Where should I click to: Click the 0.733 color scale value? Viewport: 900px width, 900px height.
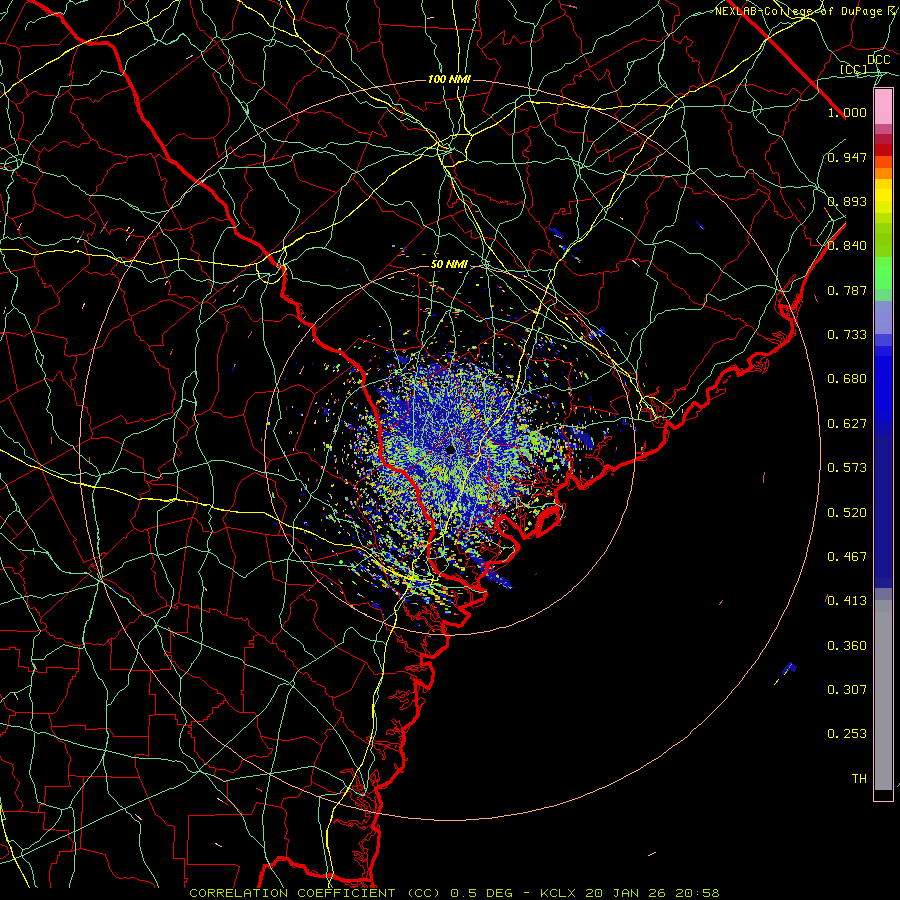[x=847, y=335]
